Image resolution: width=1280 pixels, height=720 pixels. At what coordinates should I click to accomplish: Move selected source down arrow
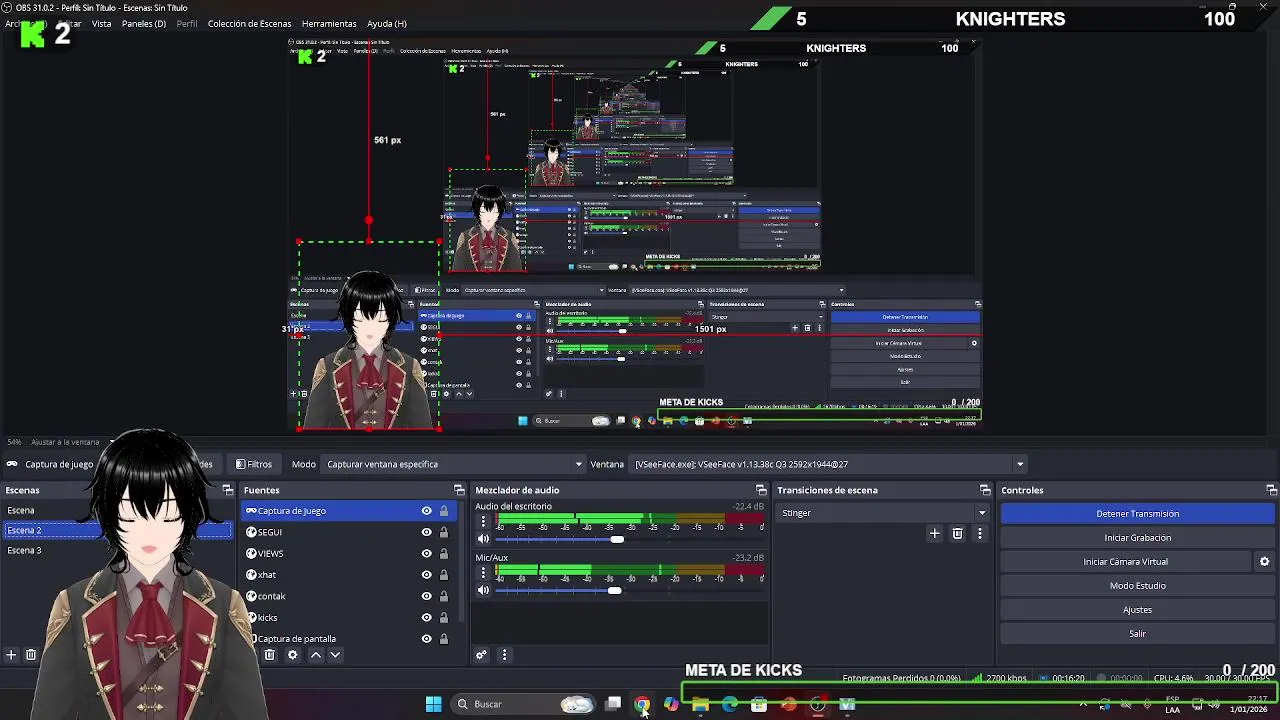335,655
